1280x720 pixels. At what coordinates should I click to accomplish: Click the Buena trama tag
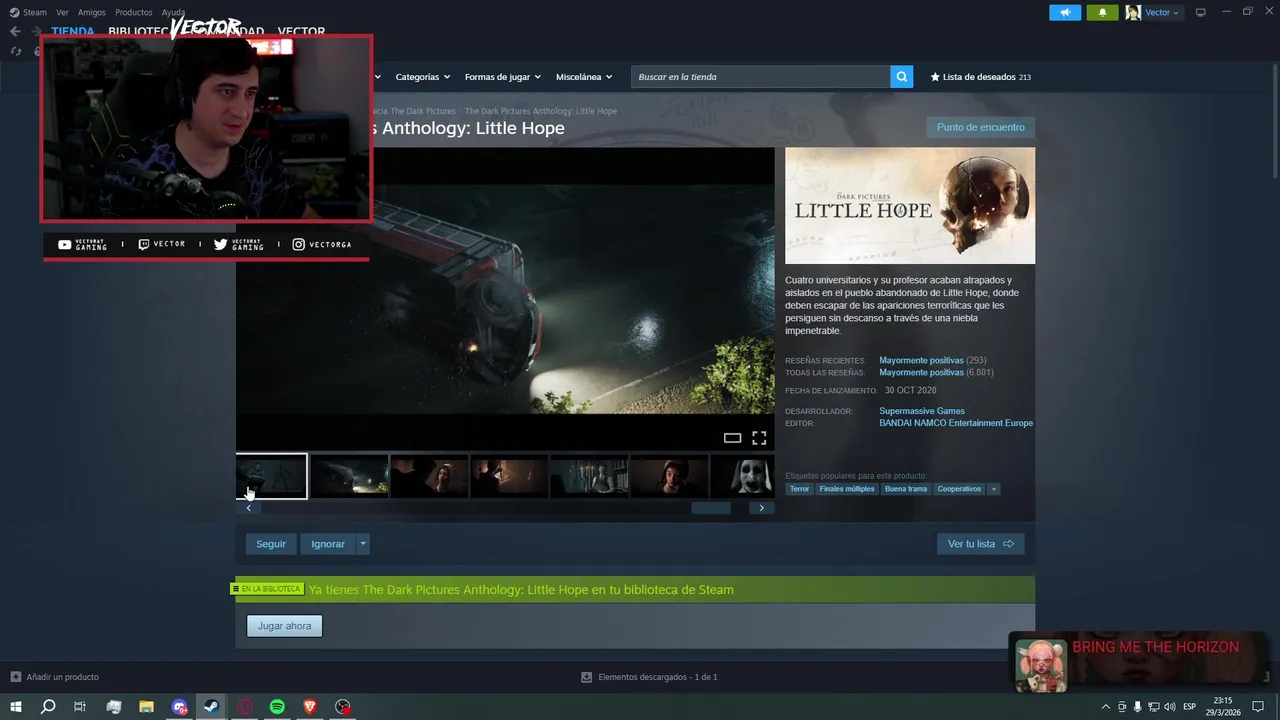[x=906, y=489]
